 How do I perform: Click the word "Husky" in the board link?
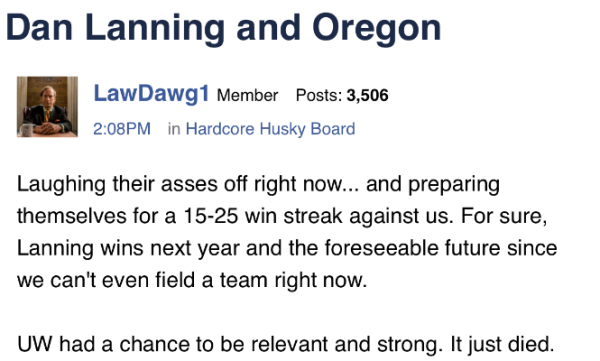(282, 129)
